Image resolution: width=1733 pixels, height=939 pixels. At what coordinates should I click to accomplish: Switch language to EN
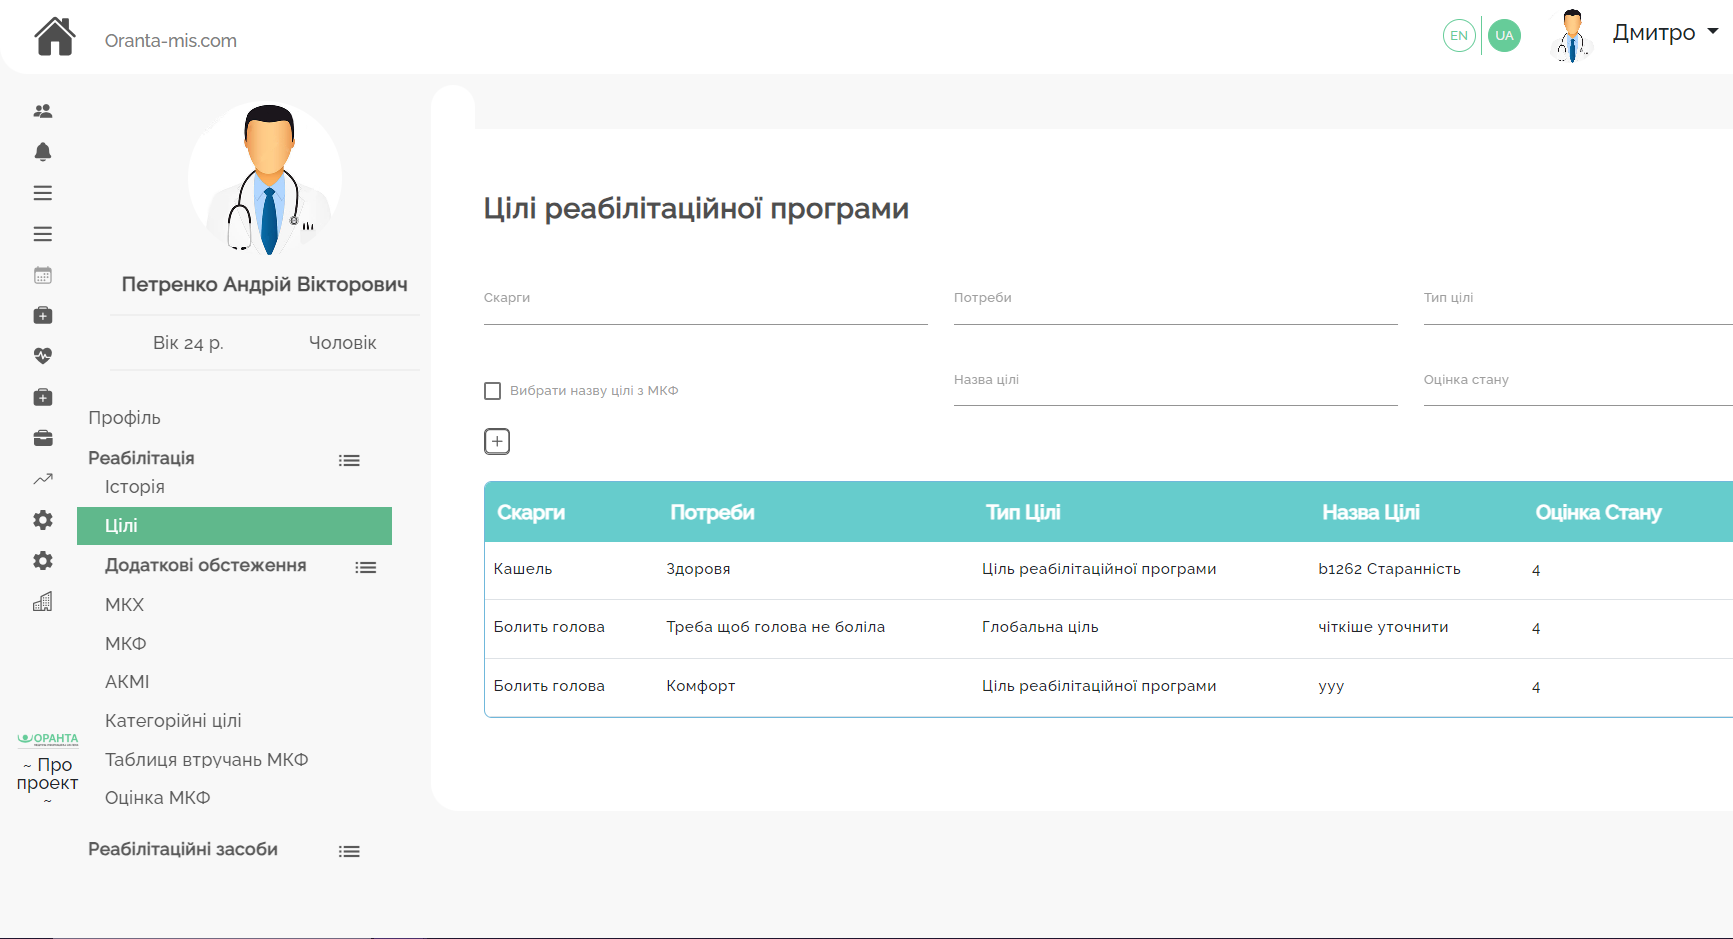pyautogui.click(x=1459, y=36)
